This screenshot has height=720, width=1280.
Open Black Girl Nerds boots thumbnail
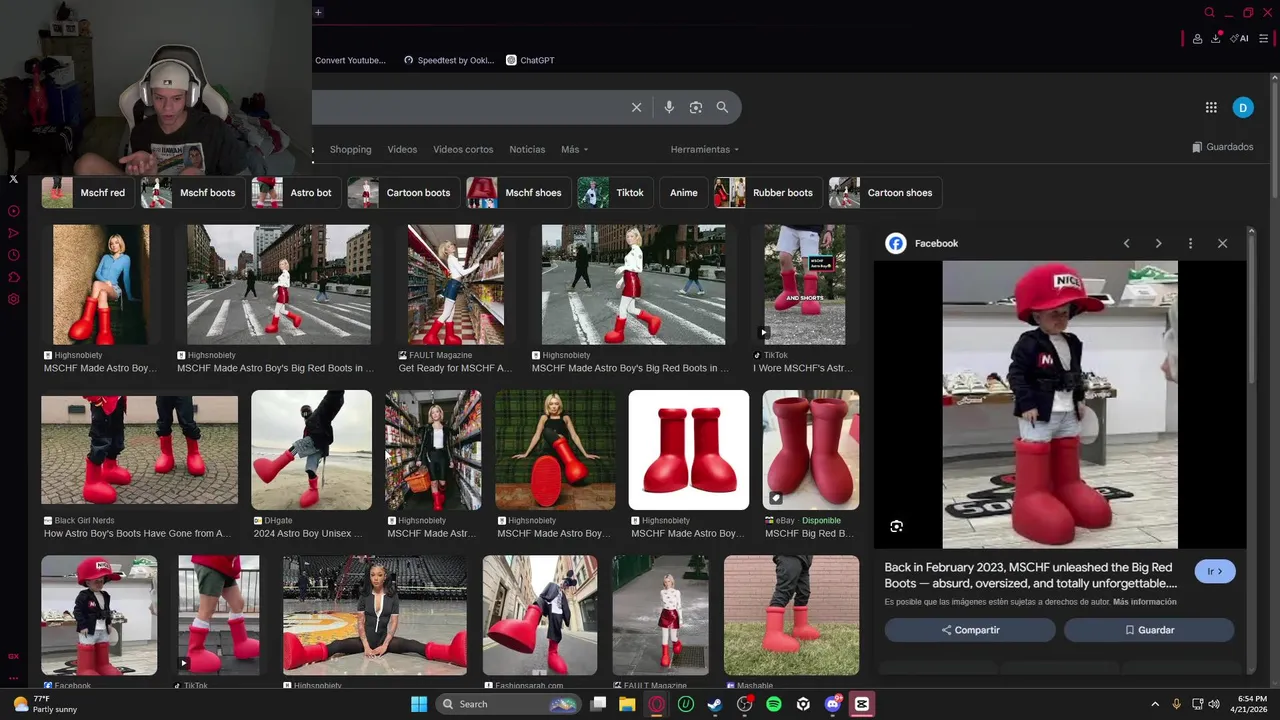coord(139,450)
